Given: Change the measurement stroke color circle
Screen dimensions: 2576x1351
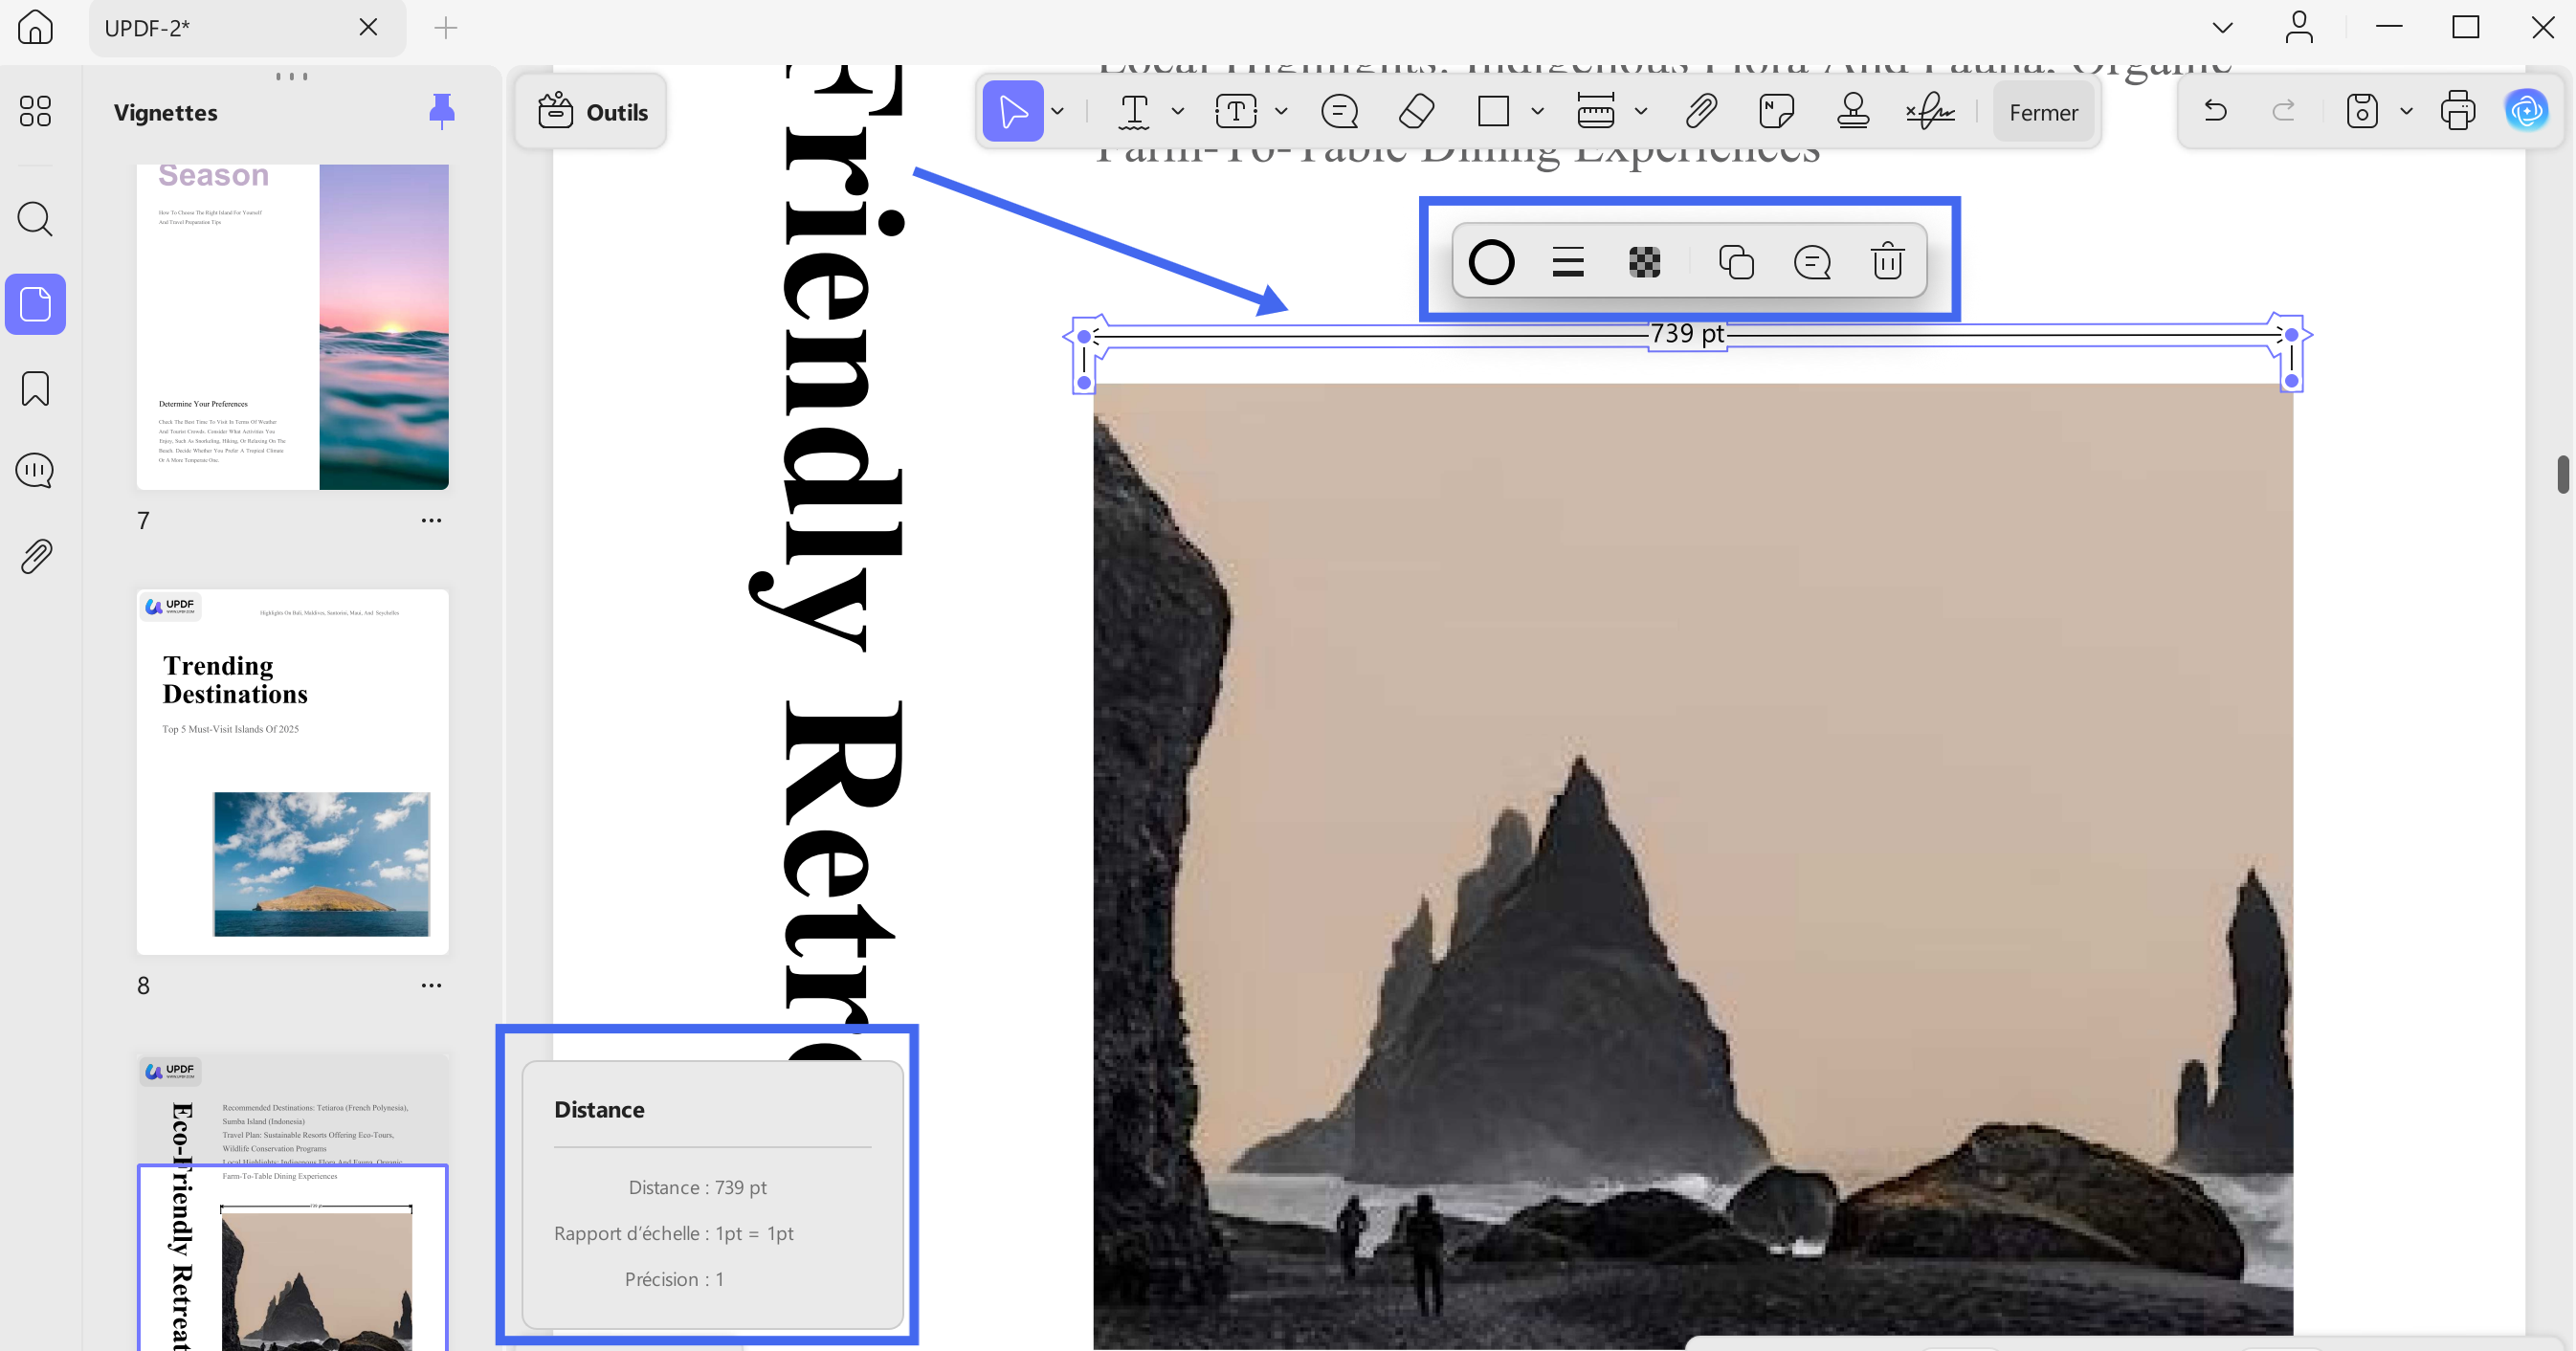Looking at the screenshot, I should pyautogui.click(x=1491, y=262).
